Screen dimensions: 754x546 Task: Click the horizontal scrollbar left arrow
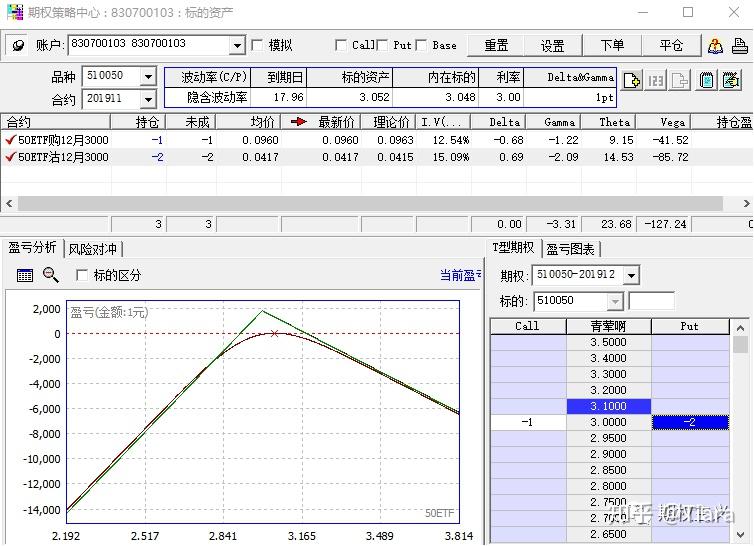tap(9, 203)
